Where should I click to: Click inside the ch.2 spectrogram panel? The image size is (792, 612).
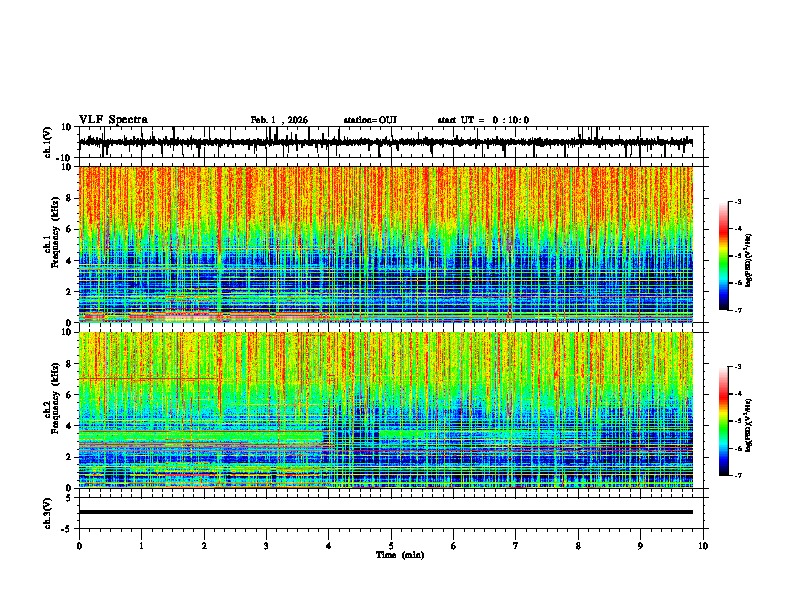(386, 410)
